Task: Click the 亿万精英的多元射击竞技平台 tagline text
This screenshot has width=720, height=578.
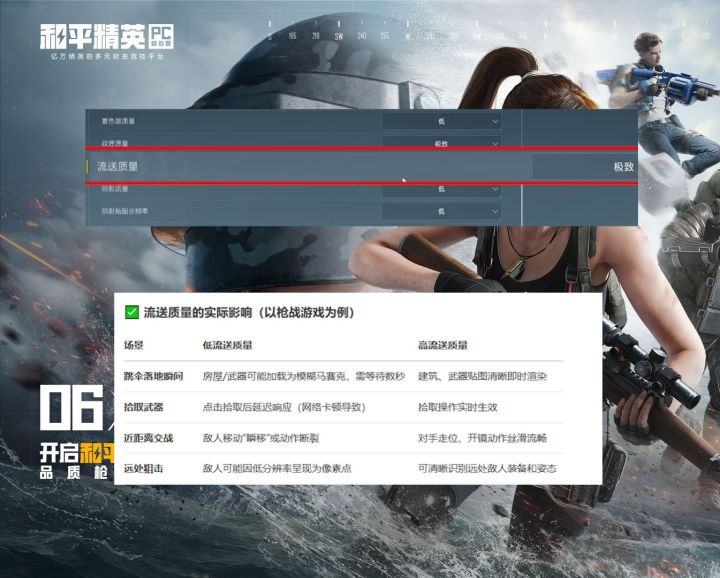Action: click(107, 56)
